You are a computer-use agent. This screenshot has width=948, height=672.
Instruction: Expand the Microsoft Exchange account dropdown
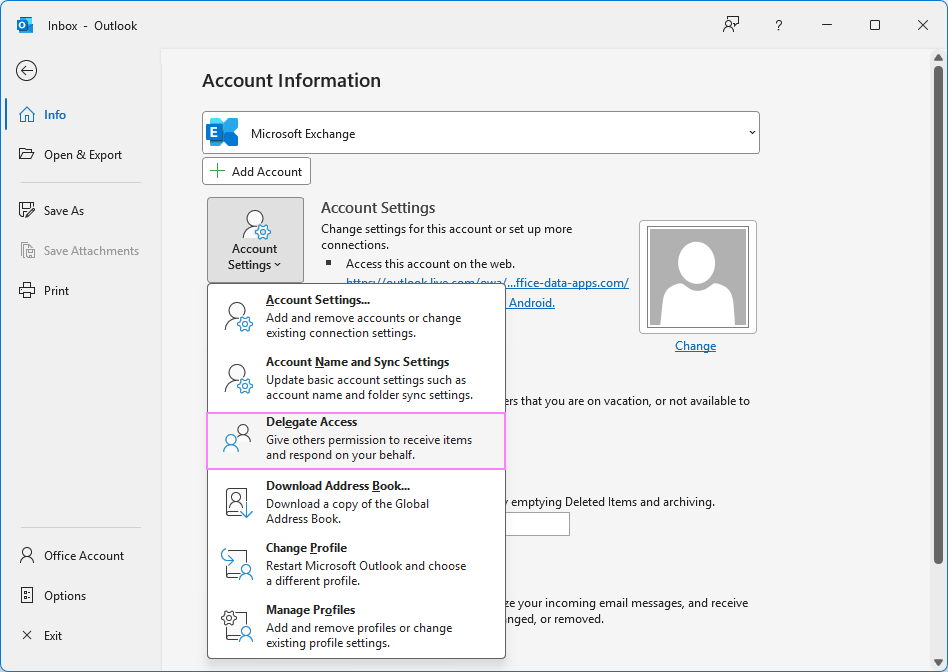click(x=481, y=132)
